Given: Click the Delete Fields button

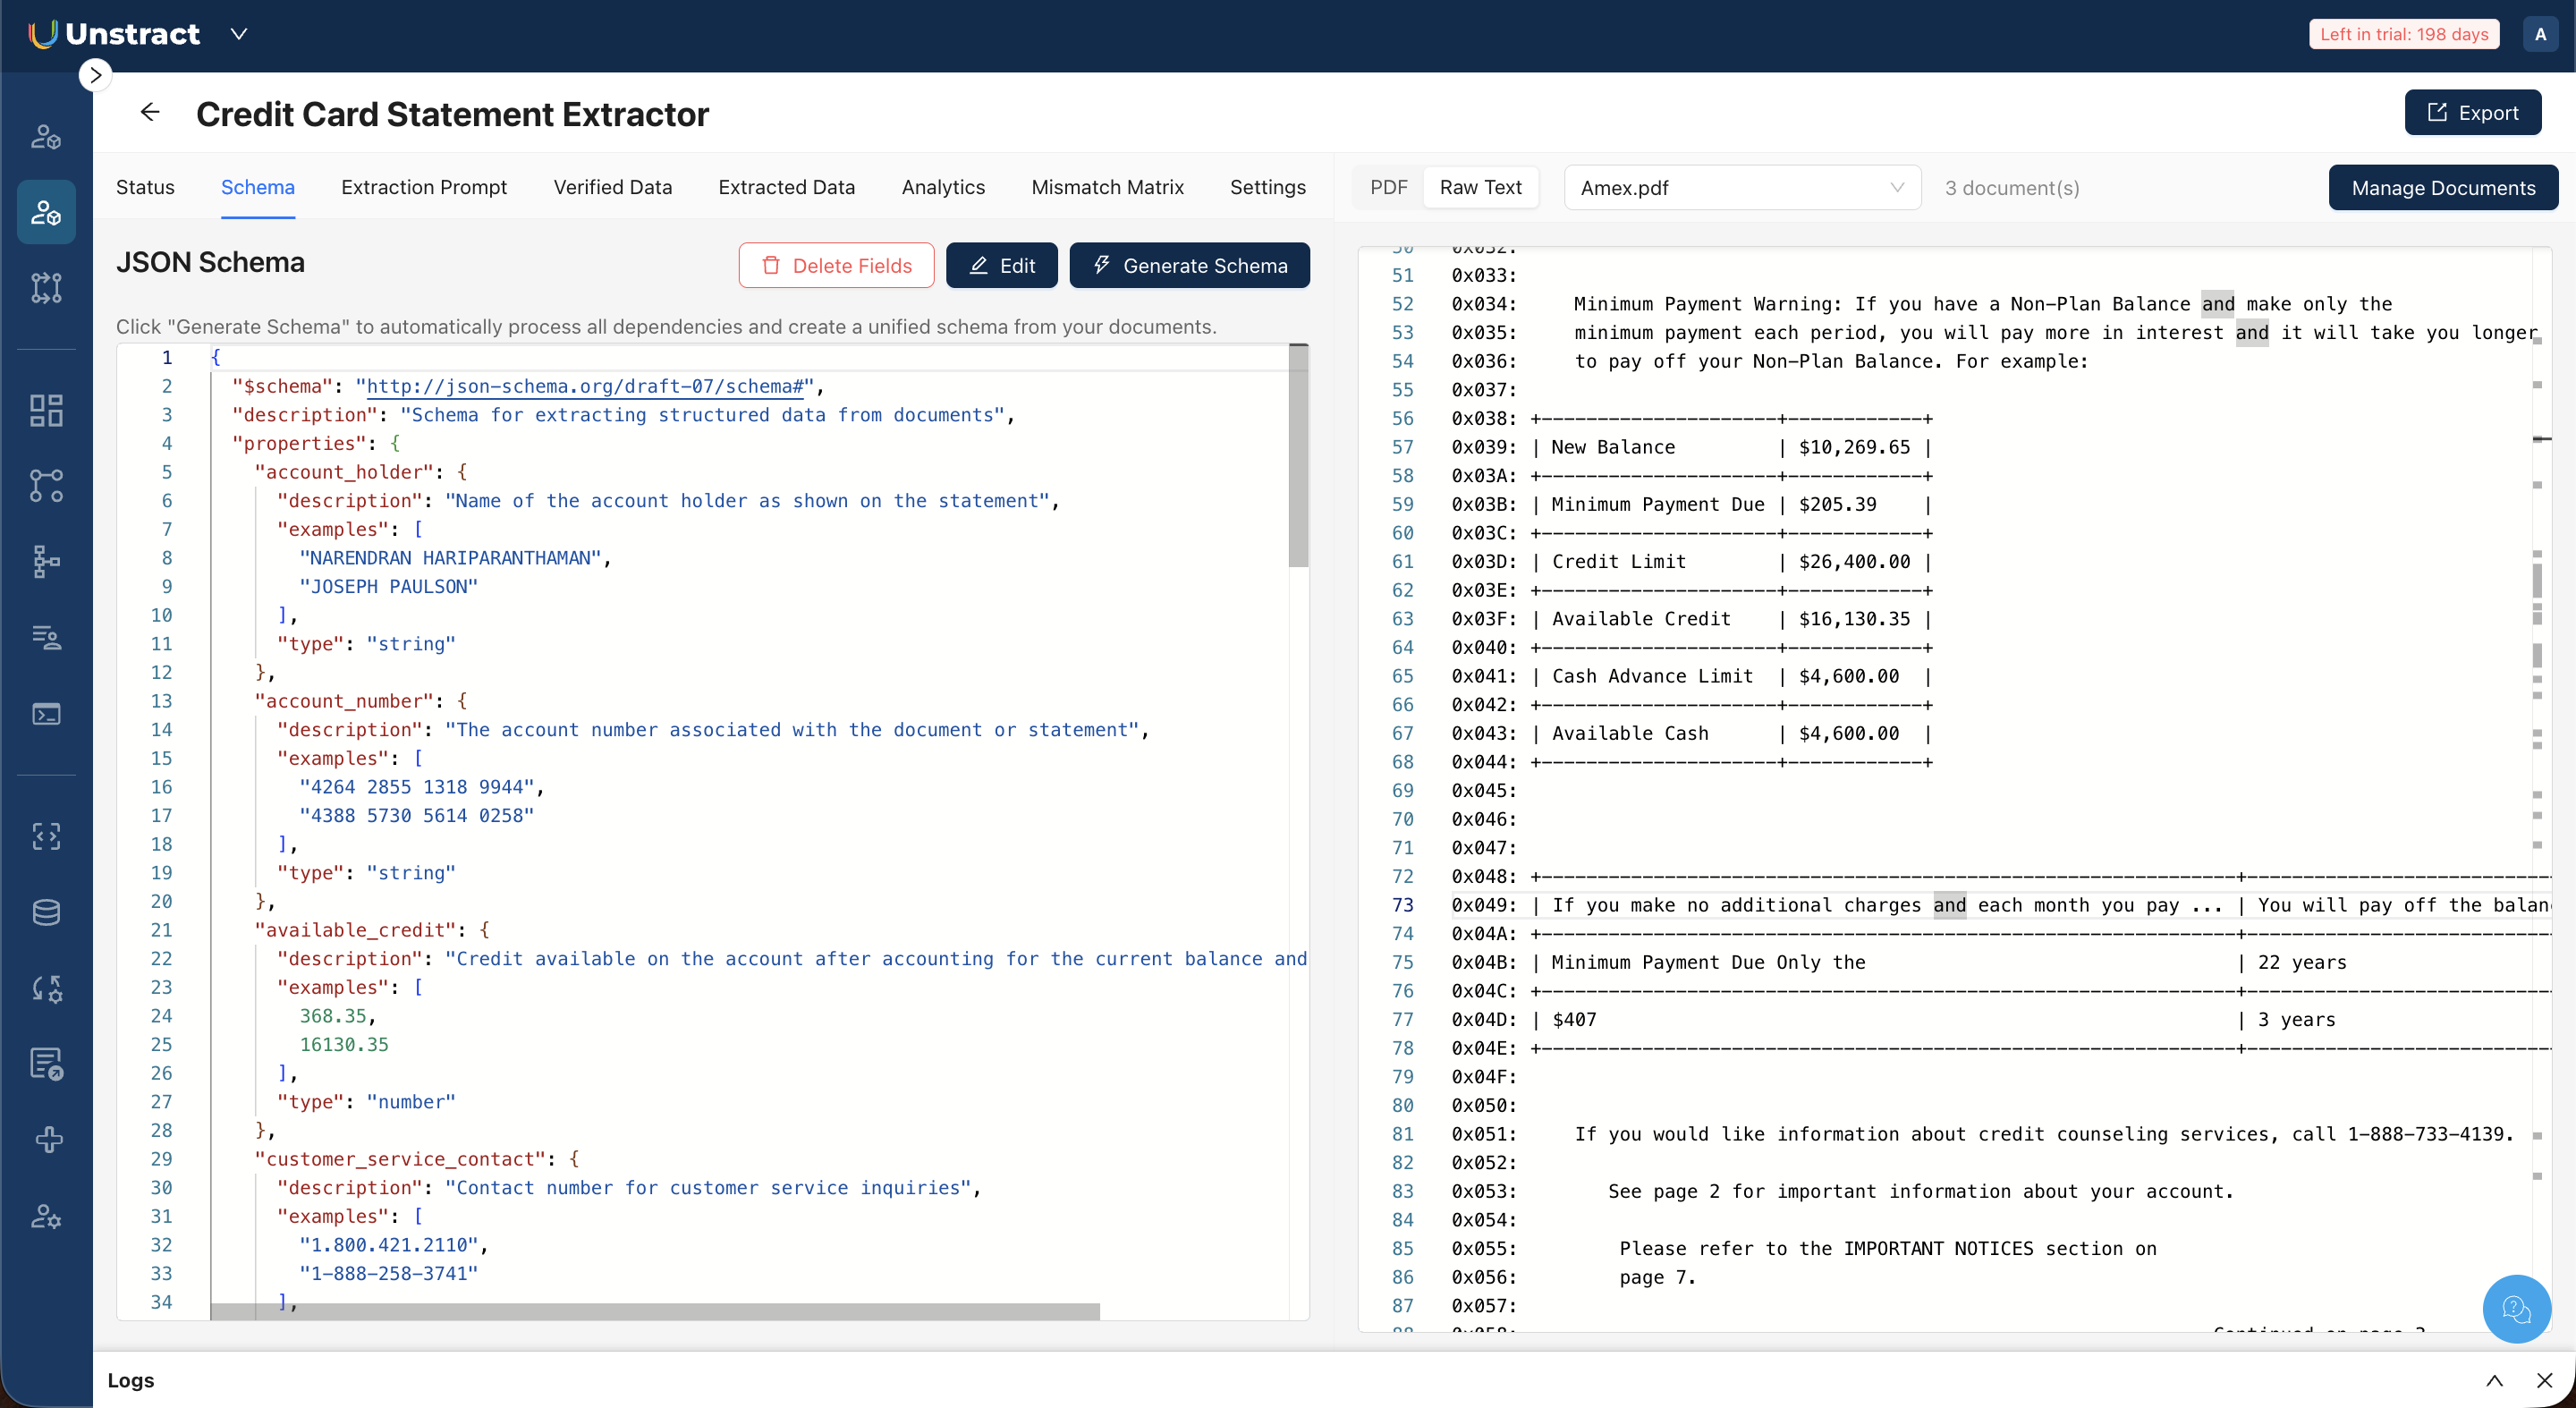Looking at the screenshot, I should click(x=836, y=265).
